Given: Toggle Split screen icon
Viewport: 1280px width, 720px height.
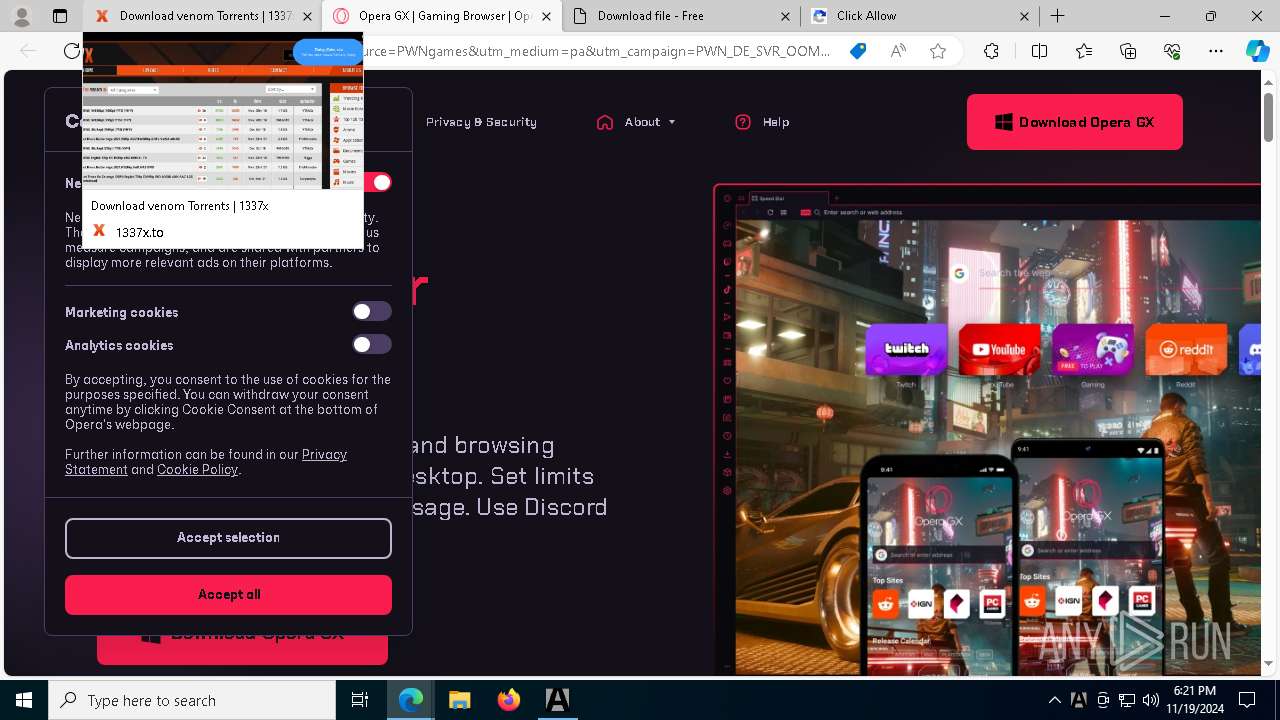Looking at the screenshot, I should pyautogui.click(x=1039, y=51).
